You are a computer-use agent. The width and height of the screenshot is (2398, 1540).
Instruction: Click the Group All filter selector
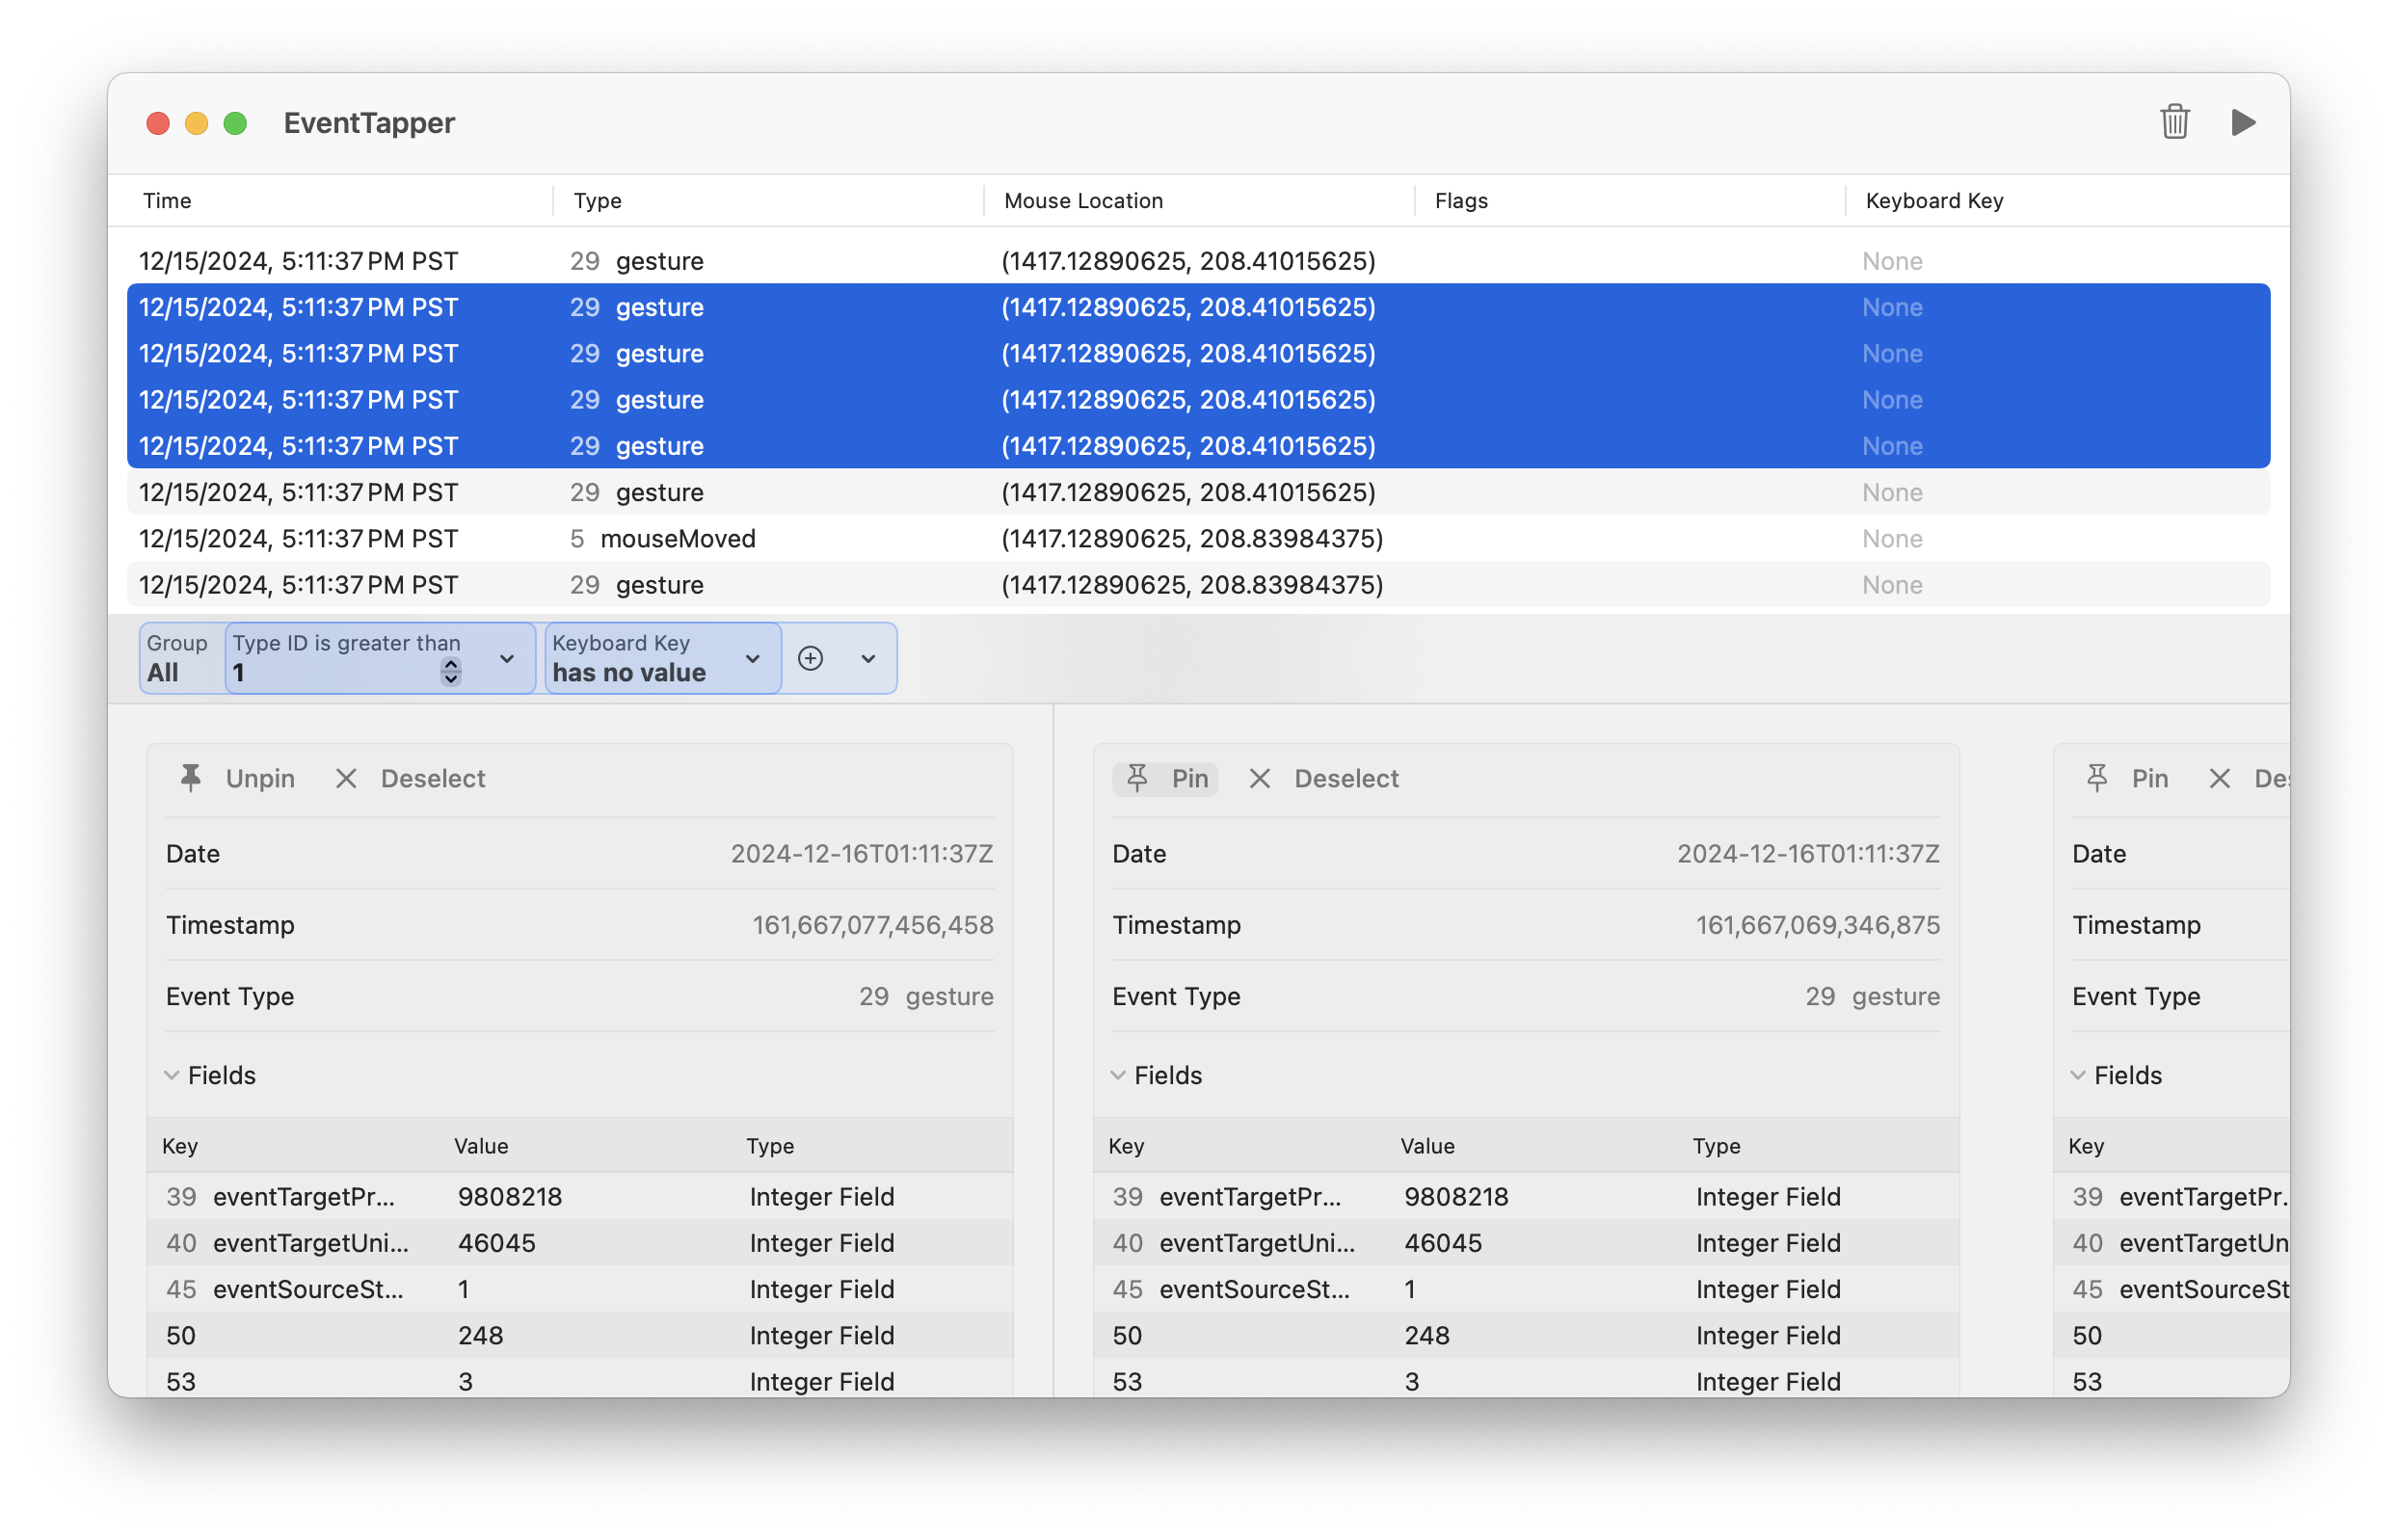pyautogui.click(x=178, y=658)
